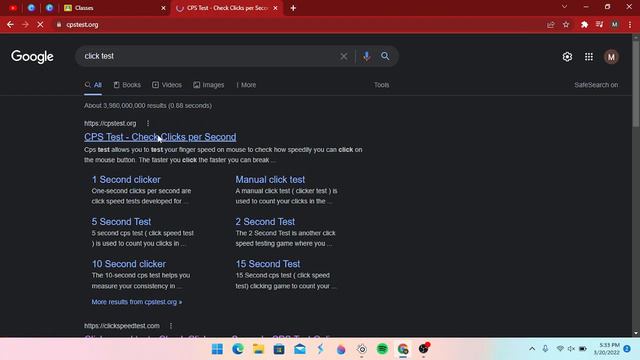Open the taskbar battery icon

pyautogui.click(x=583, y=349)
